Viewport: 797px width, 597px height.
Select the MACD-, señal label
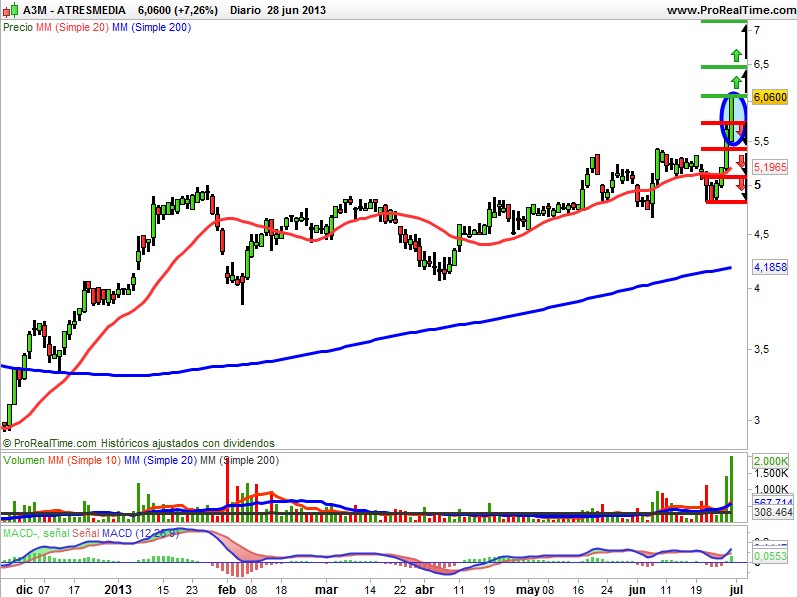click(x=36, y=533)
